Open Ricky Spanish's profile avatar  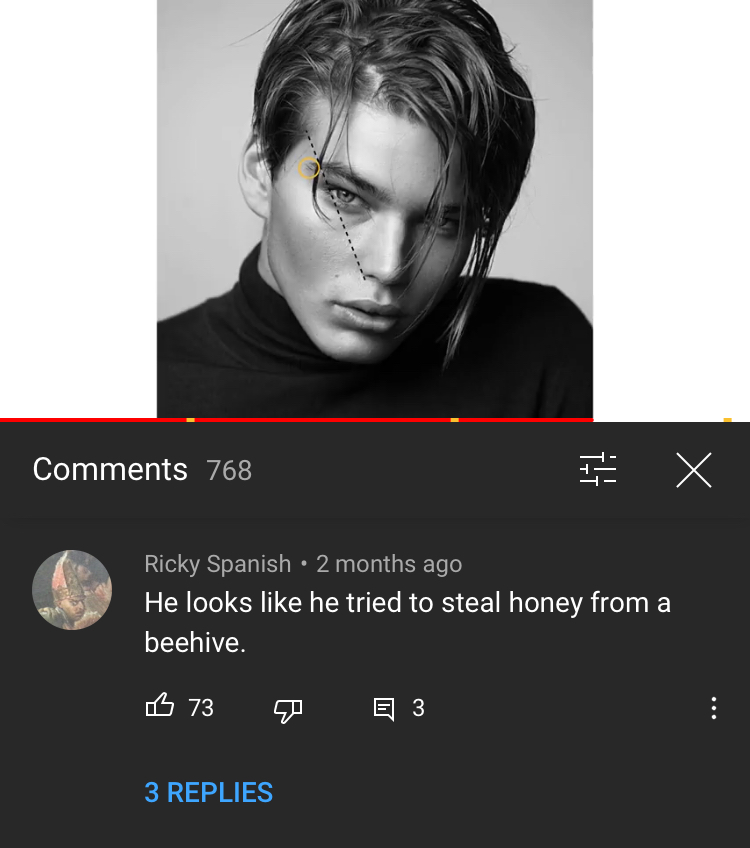pos(72,589)
